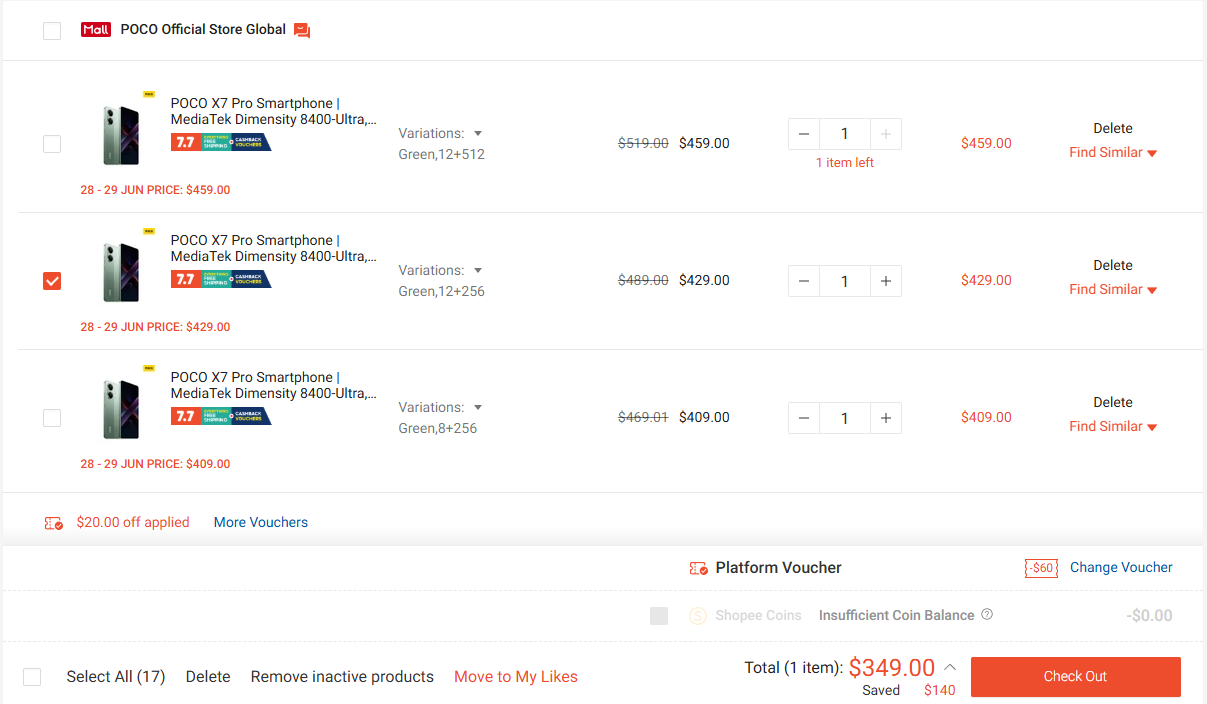The height and width of the screenshot is (704, 1207).
Task: Click the struck-through $519.00 price
Action: pyautogui.click(x=643, y=143)
